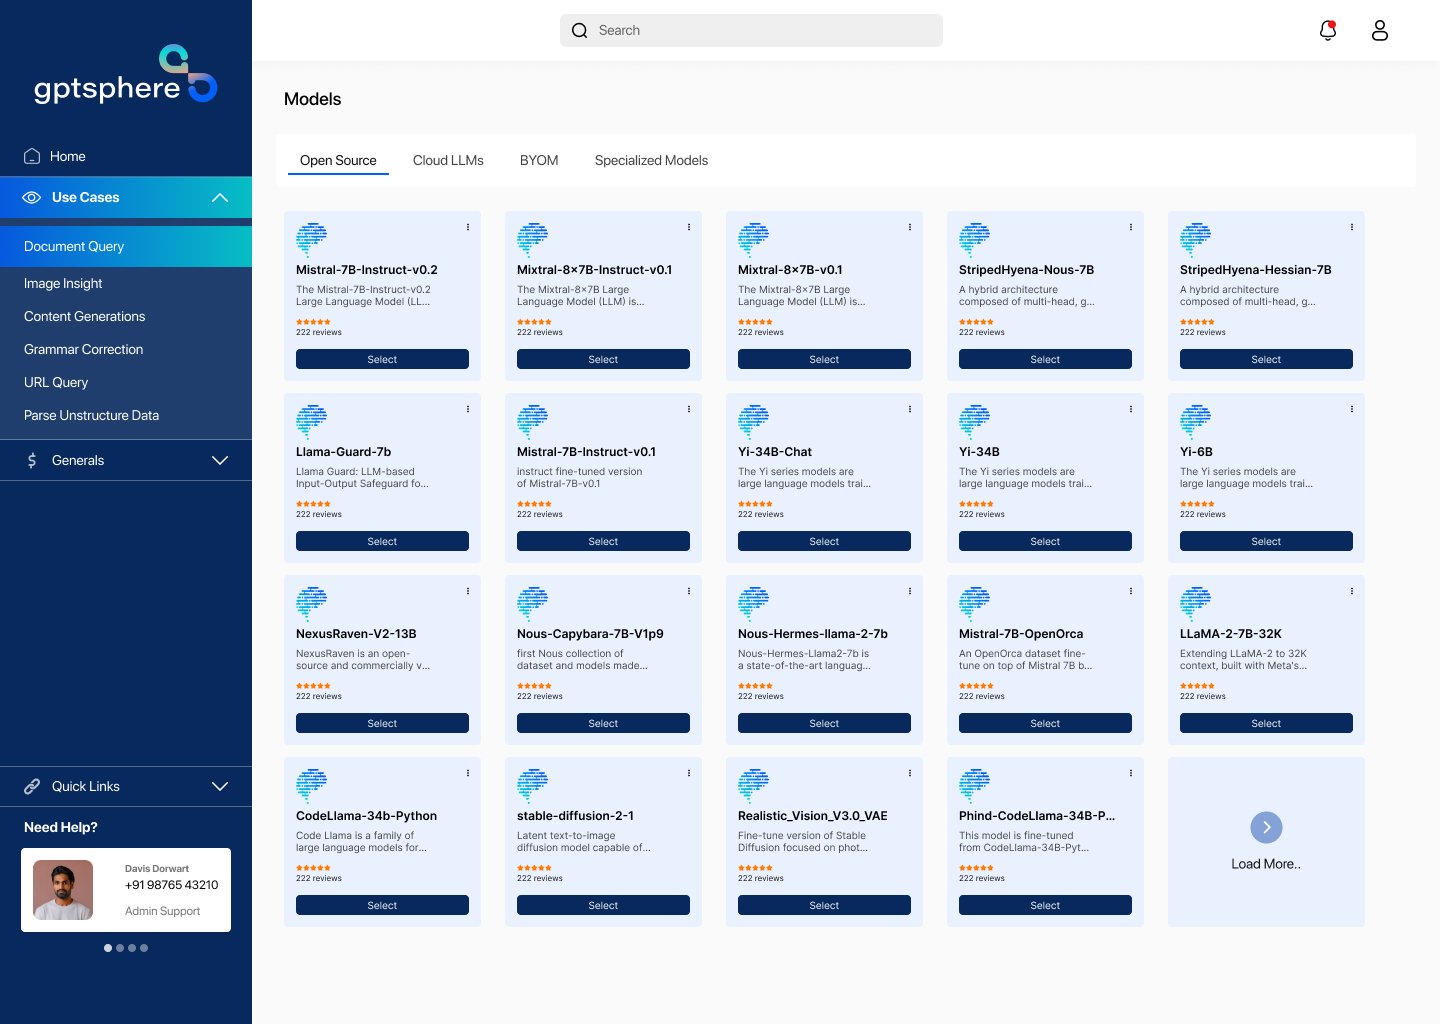Open the notifications bell icon
The height and width of the screenshot is (1024, 1440).
(1328, 30)
